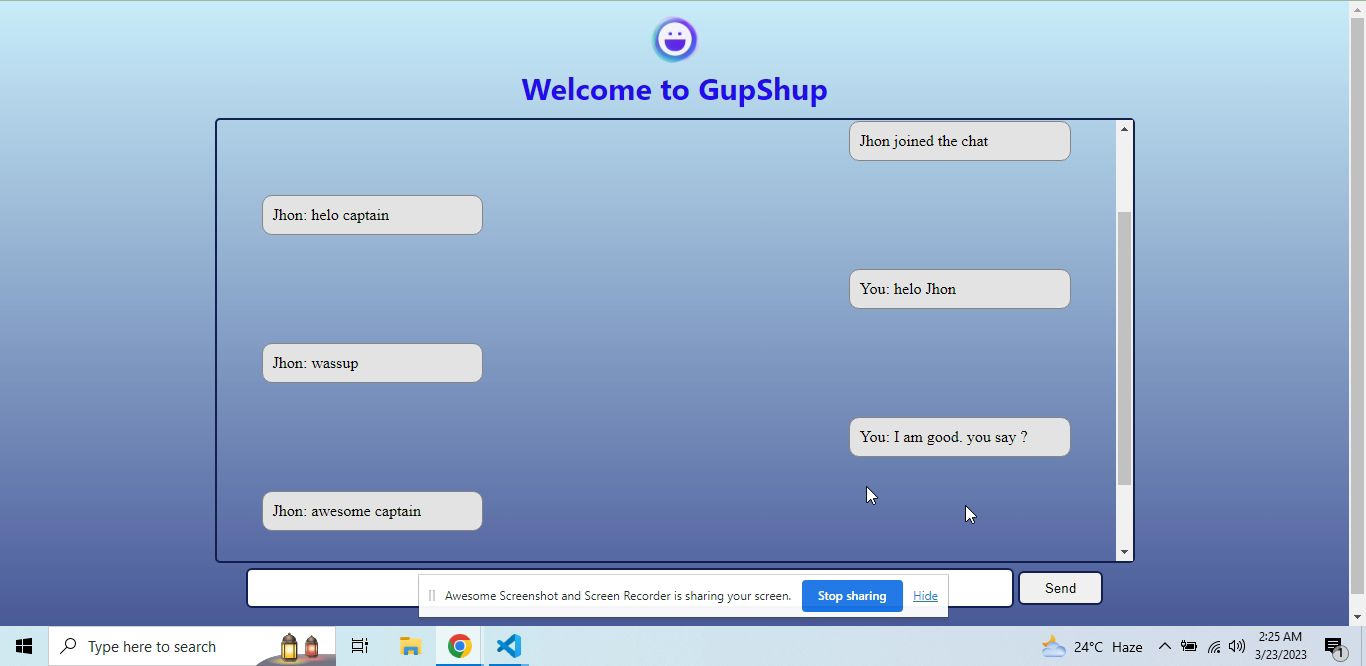Click the lantern search highlight icon
Screen dimensions: 1366x666
(299, 647)
